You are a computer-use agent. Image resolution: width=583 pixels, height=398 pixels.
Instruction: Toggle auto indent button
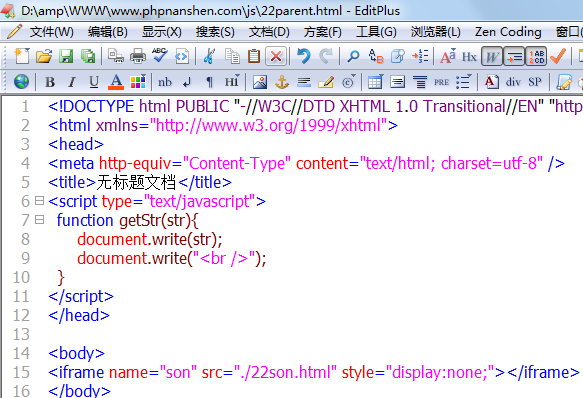click(514, 57)
